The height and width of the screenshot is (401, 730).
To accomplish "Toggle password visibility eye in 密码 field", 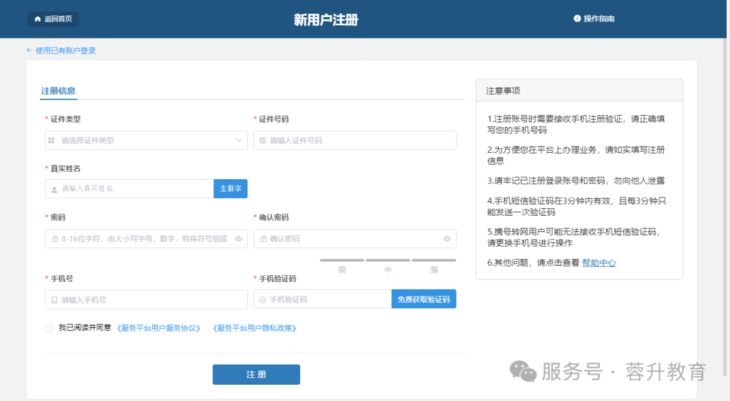I will 238,239.
